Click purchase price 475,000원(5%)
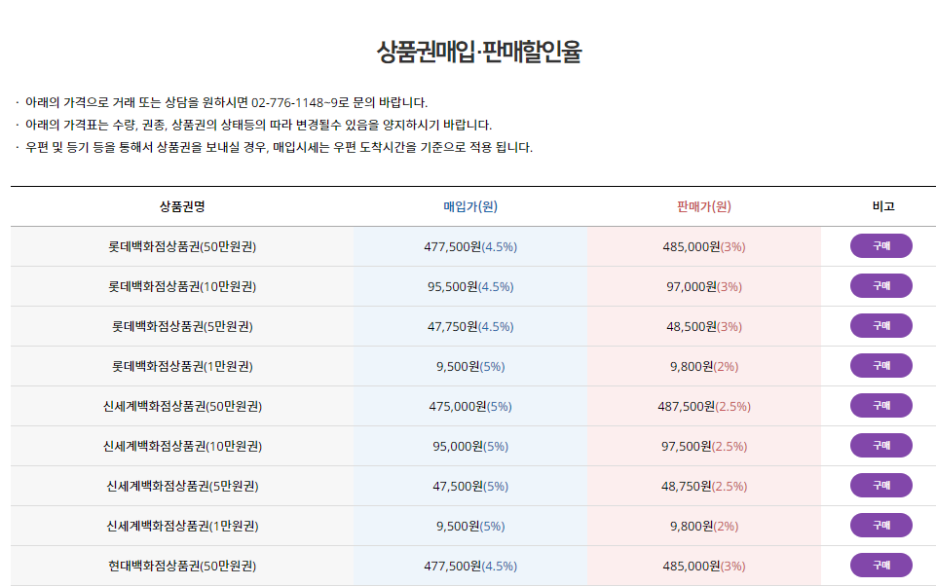The image size is (936, 586). [470, 406]
